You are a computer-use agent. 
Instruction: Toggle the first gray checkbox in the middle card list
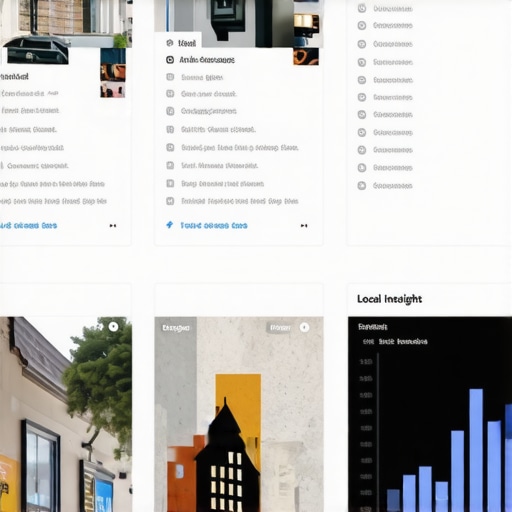(170, 77)
